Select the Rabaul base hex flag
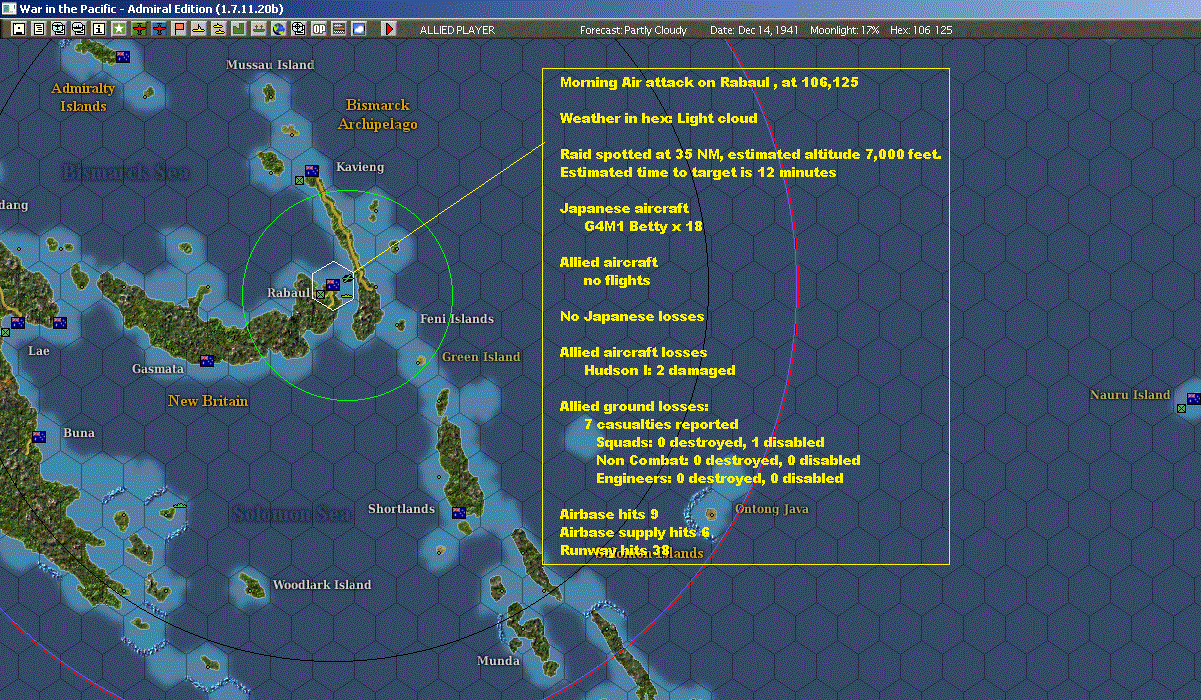 click(x=333, y=285)
